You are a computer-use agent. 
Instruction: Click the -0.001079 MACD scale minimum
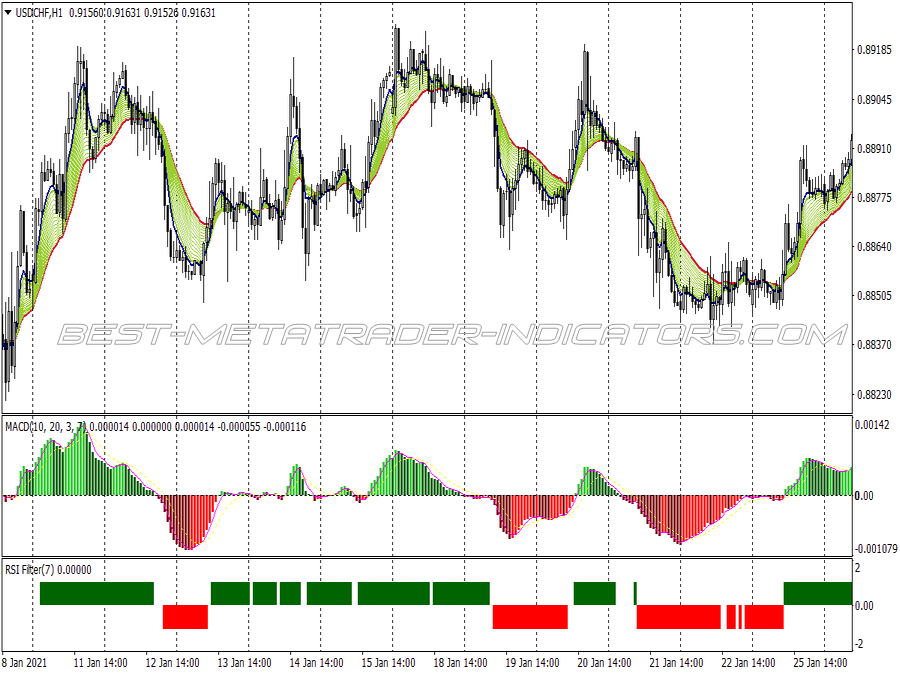(x=876, y=549)
